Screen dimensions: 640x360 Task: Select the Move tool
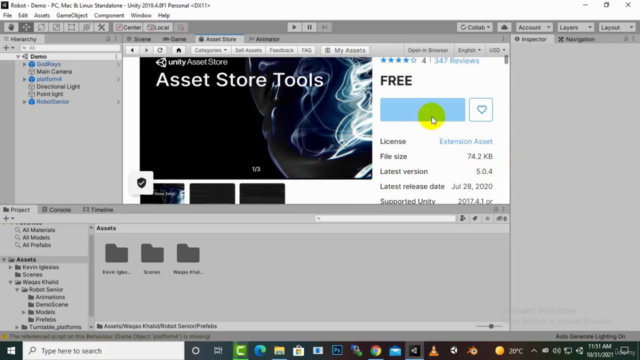click(x=26, y=27)
